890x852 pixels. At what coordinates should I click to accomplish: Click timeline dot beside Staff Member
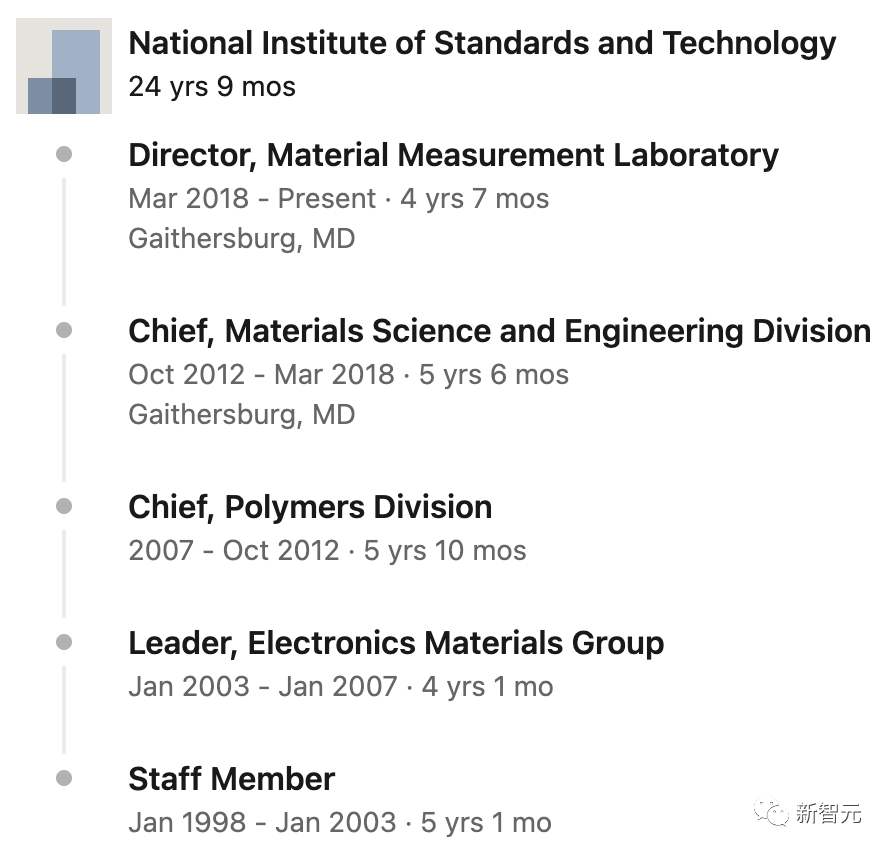64,778
